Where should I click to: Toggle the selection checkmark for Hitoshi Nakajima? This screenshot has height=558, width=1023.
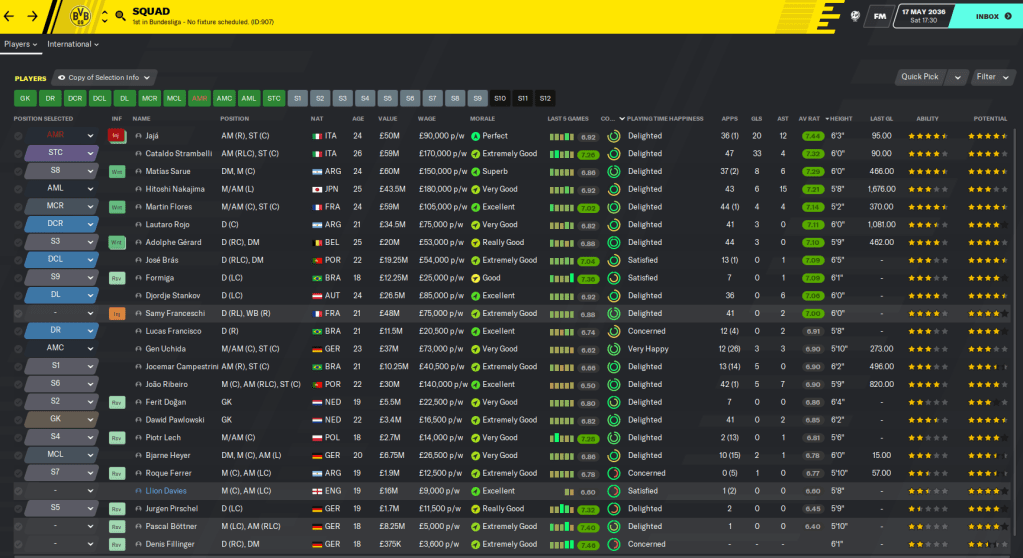[x=18, y=189]
